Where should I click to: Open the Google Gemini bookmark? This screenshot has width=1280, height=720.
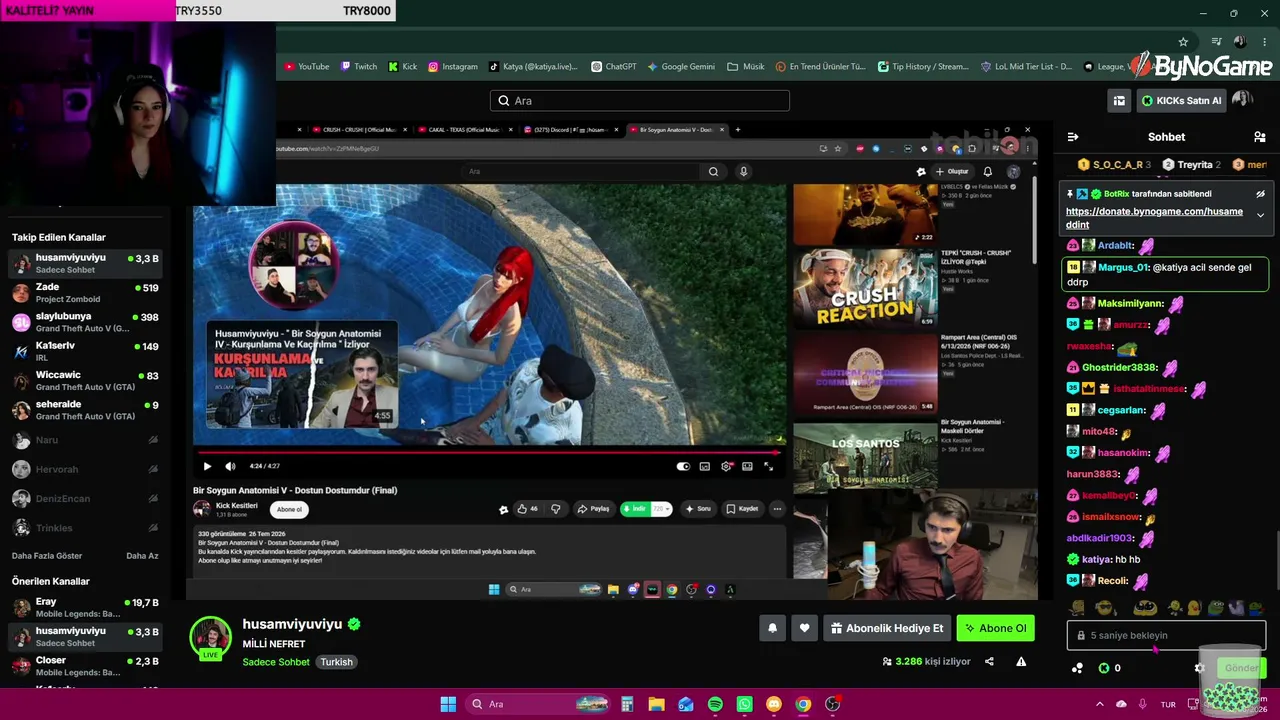pyautogui.click(x=681, y=67)
